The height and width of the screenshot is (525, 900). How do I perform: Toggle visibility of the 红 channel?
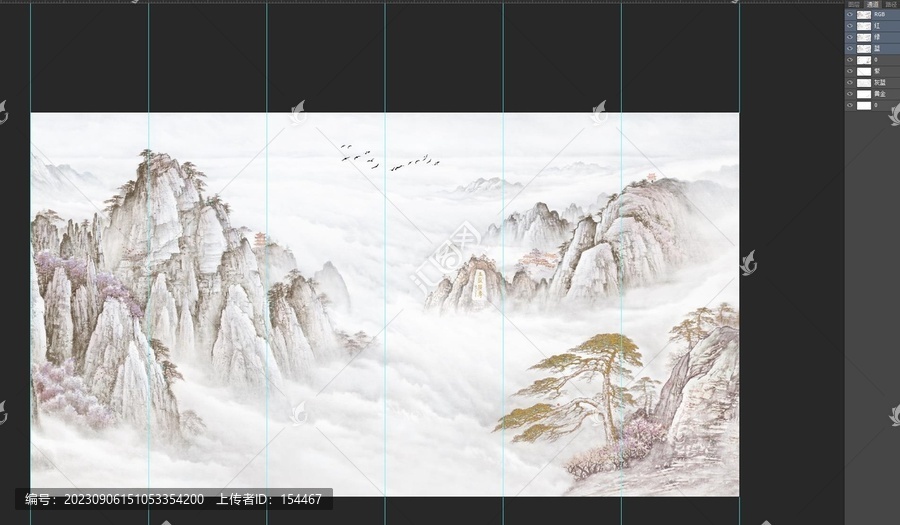pos(849,26)
